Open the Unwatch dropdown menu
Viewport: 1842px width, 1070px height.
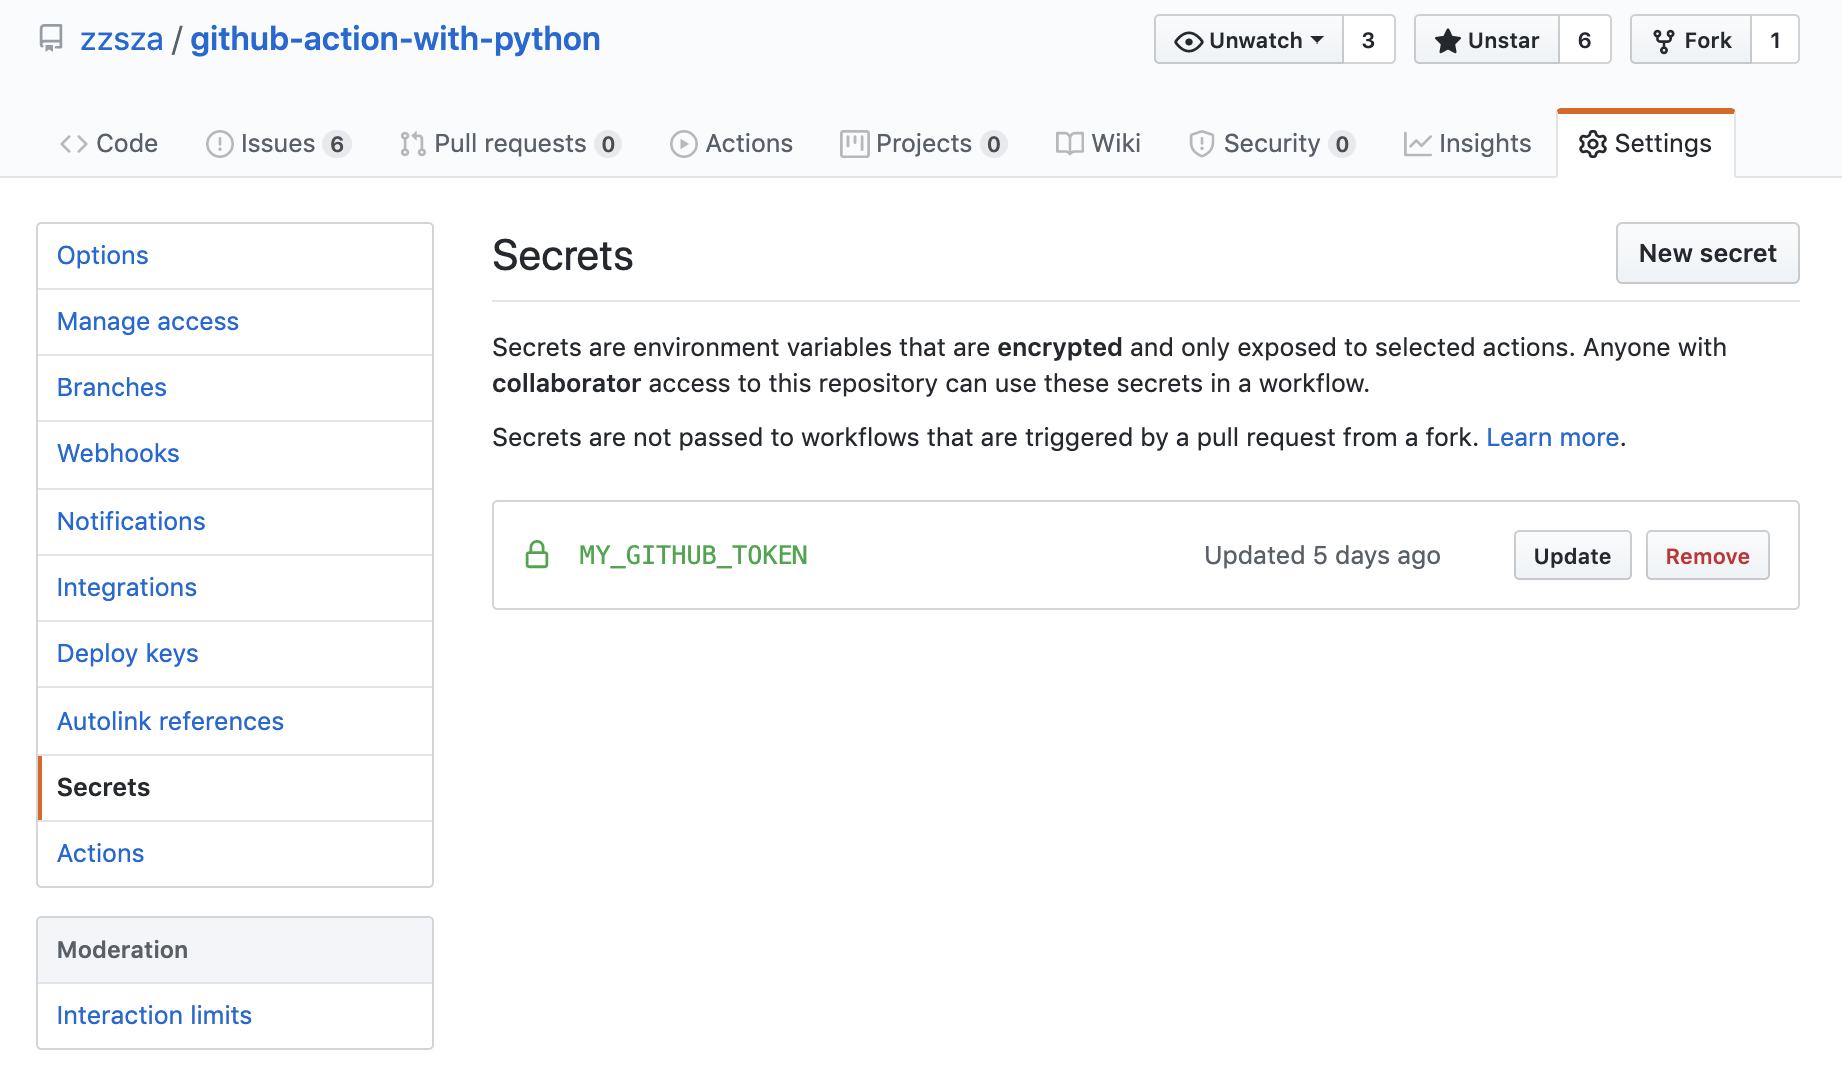pos(1249,40)
